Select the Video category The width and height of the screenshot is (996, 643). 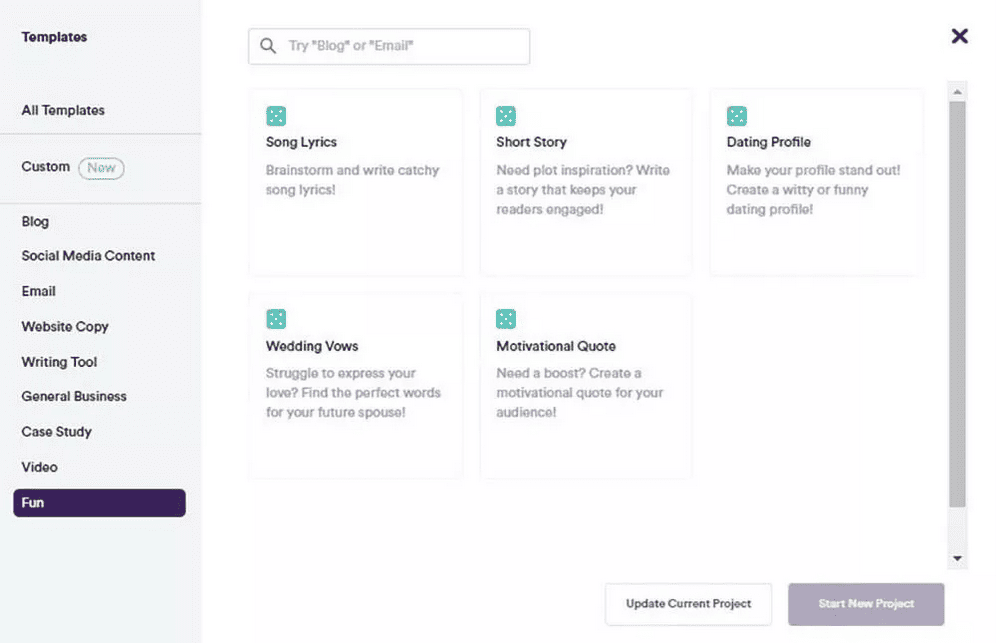[40, 467]
